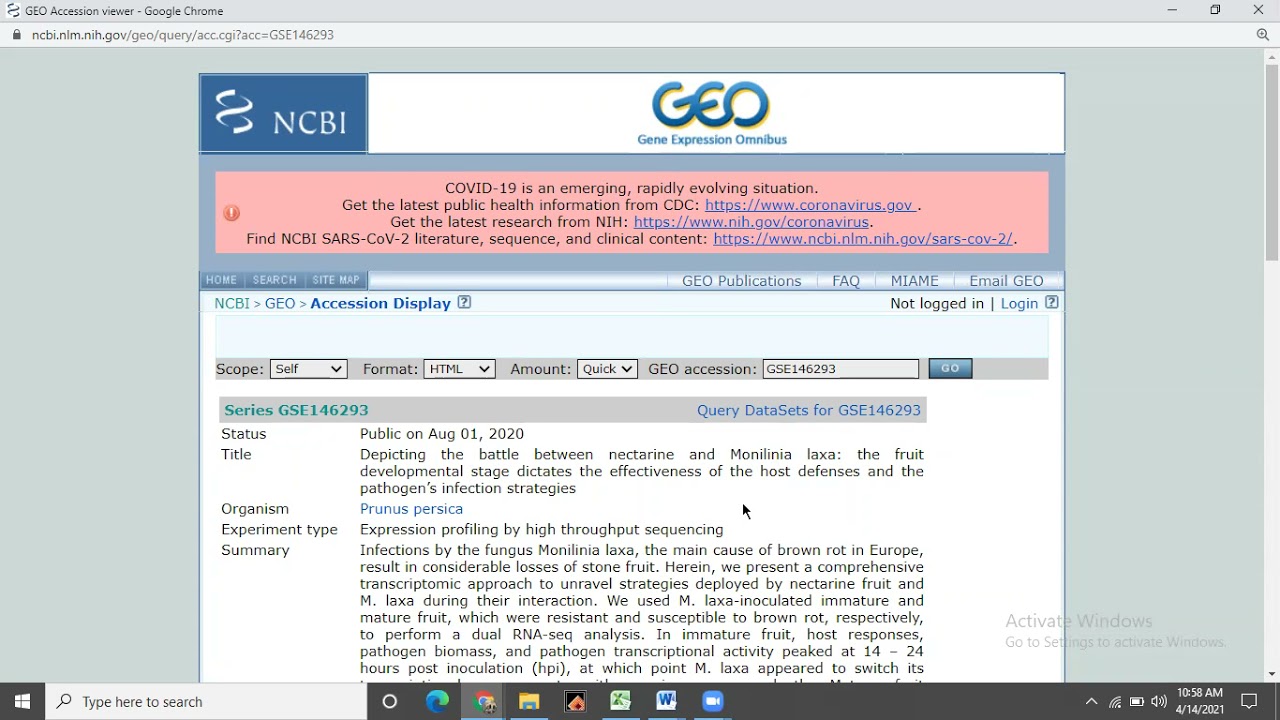1280x720 pixels.
Task: Click the taskbar clock showing 10:58 AM
Action: click(1200, 701)
